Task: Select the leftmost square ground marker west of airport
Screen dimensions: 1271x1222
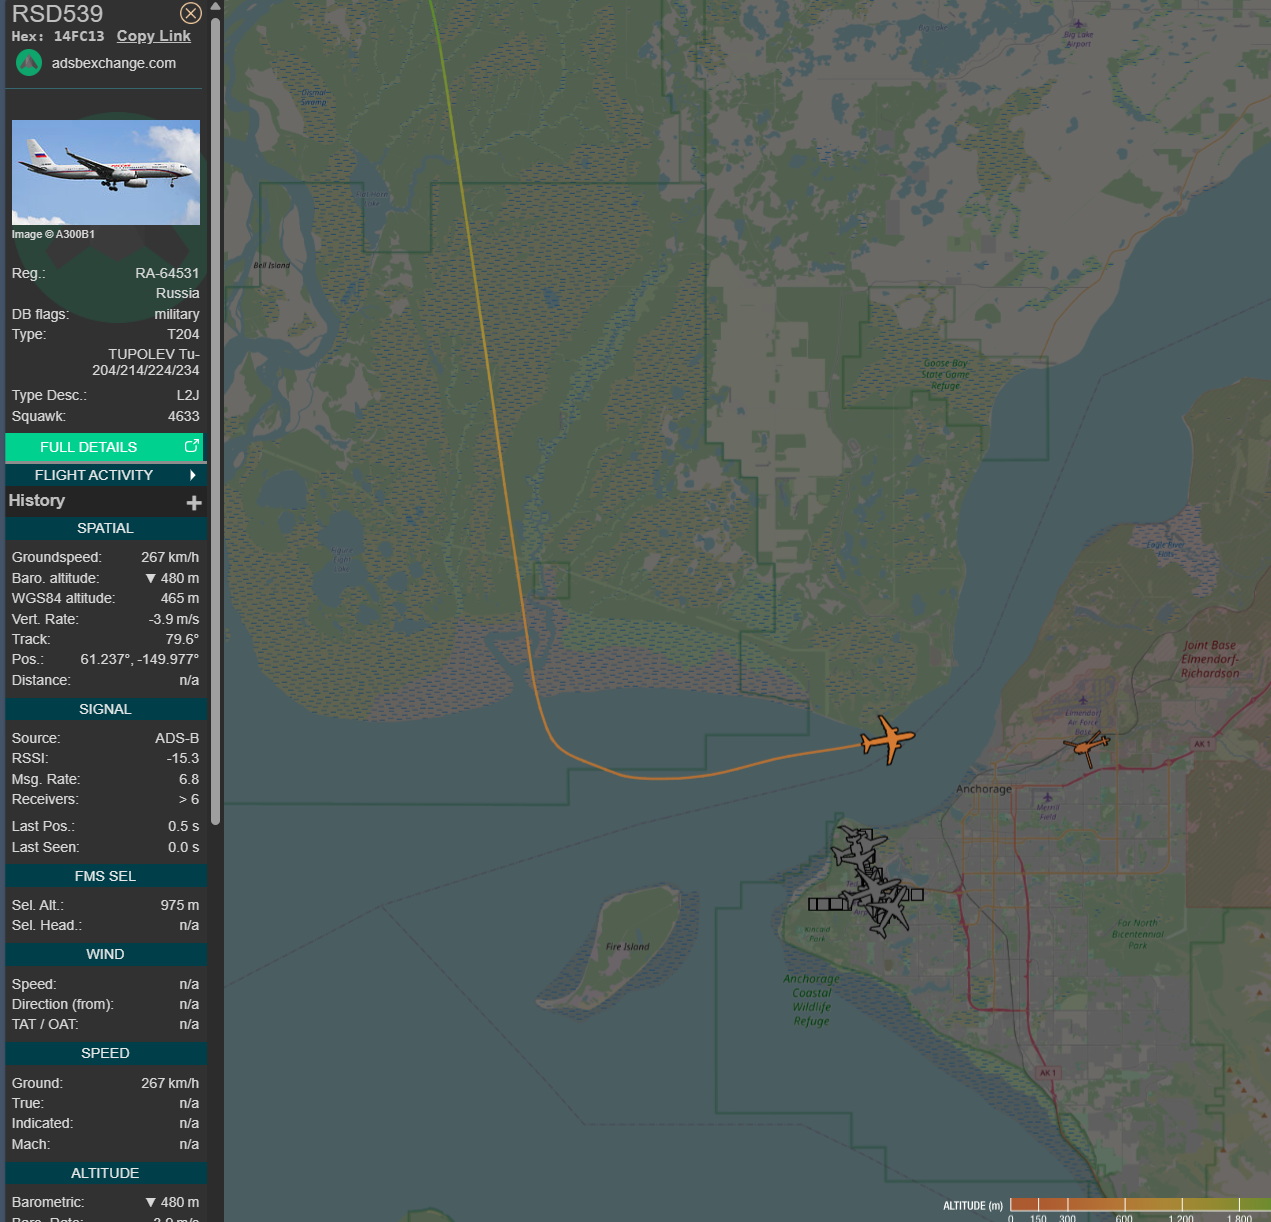Action: coord(814,904)
